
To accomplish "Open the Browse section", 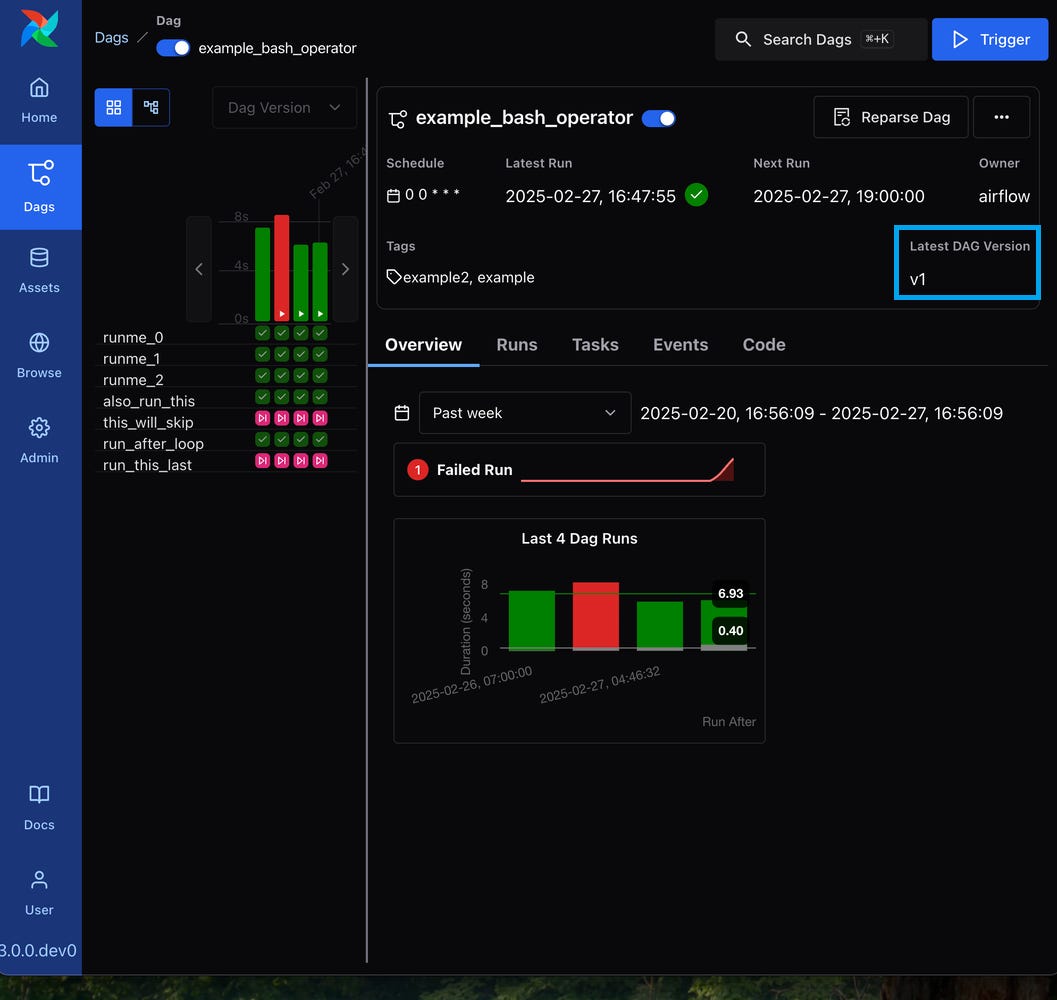I will pos(39,357).
